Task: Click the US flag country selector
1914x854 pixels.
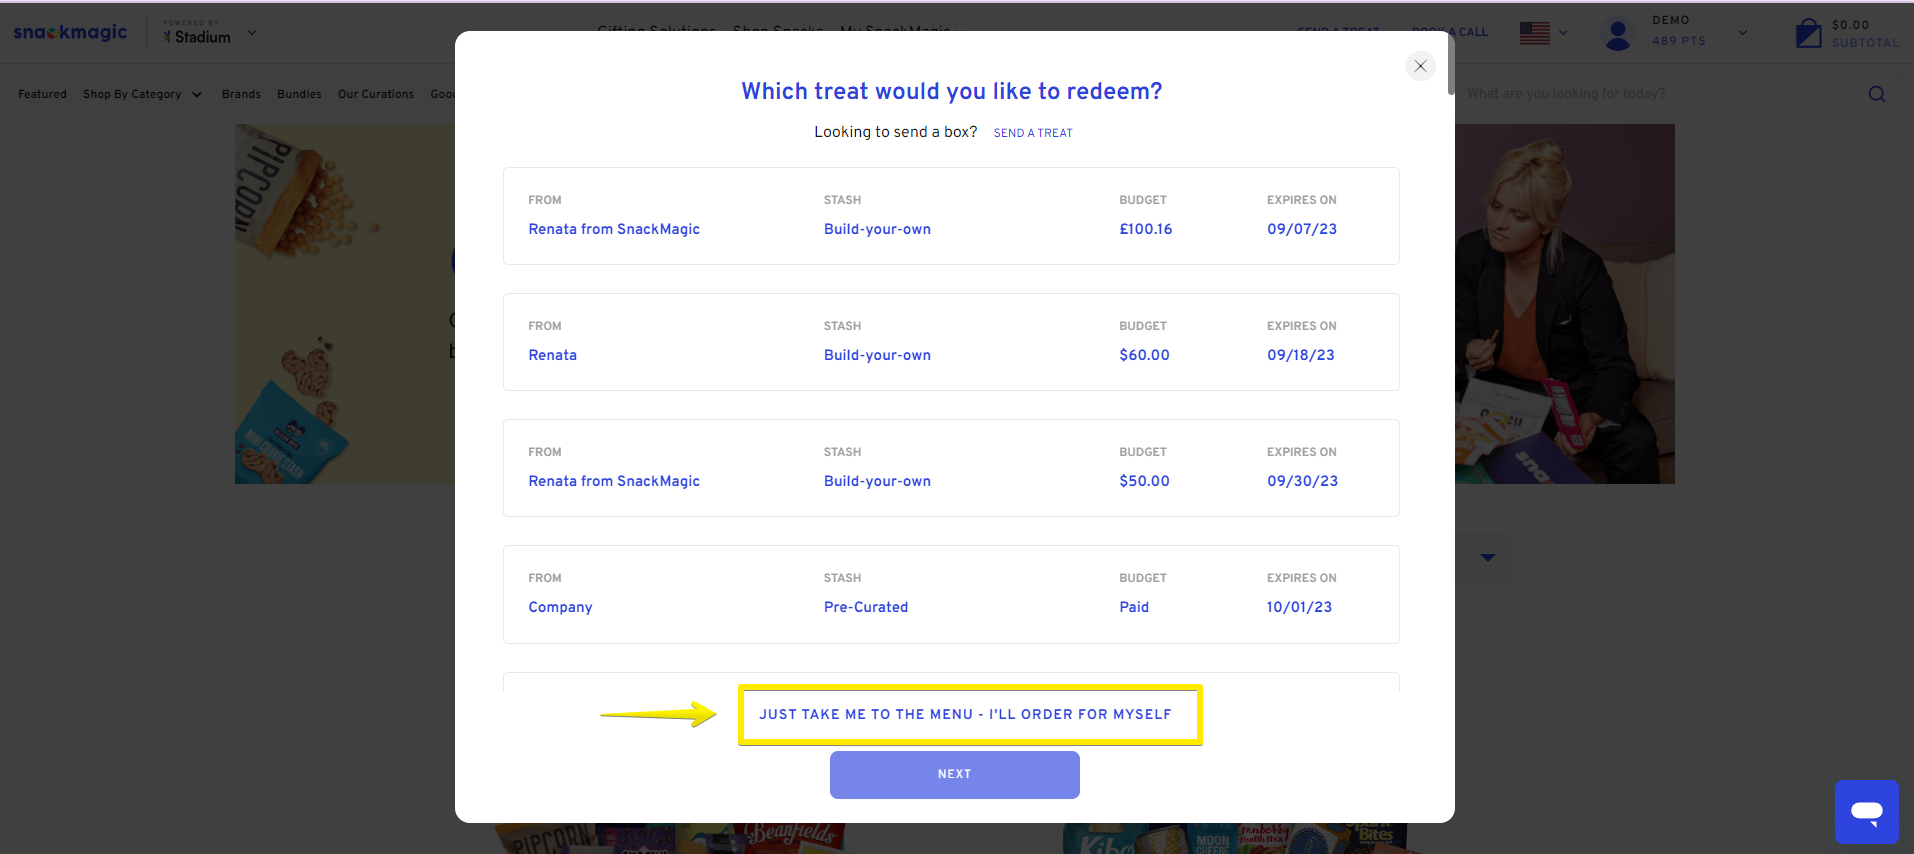Action: [x=1534, y=33]
